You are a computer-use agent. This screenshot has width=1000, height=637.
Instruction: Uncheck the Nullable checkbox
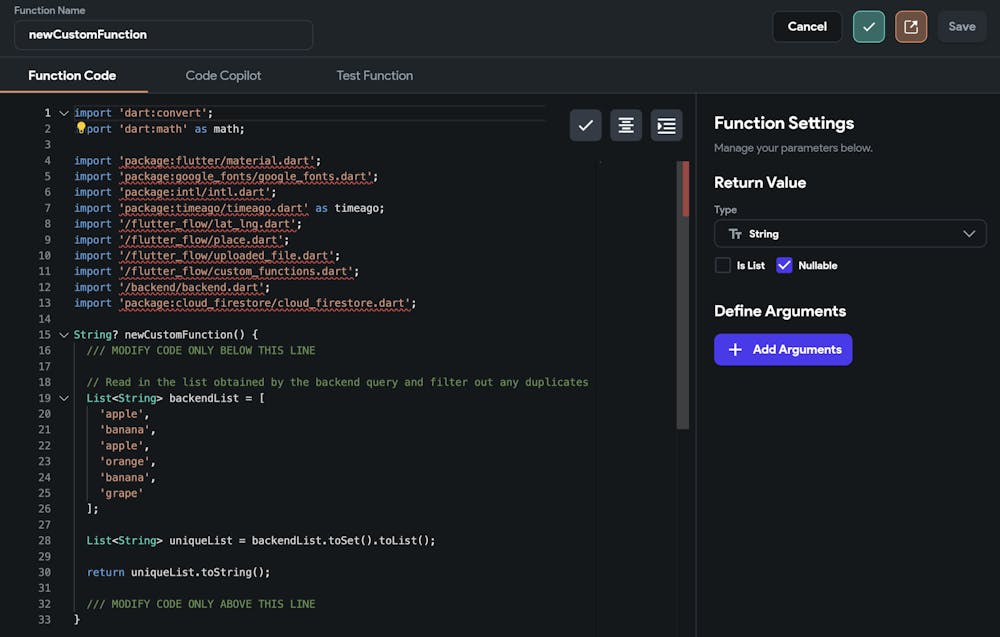(784, 266)
